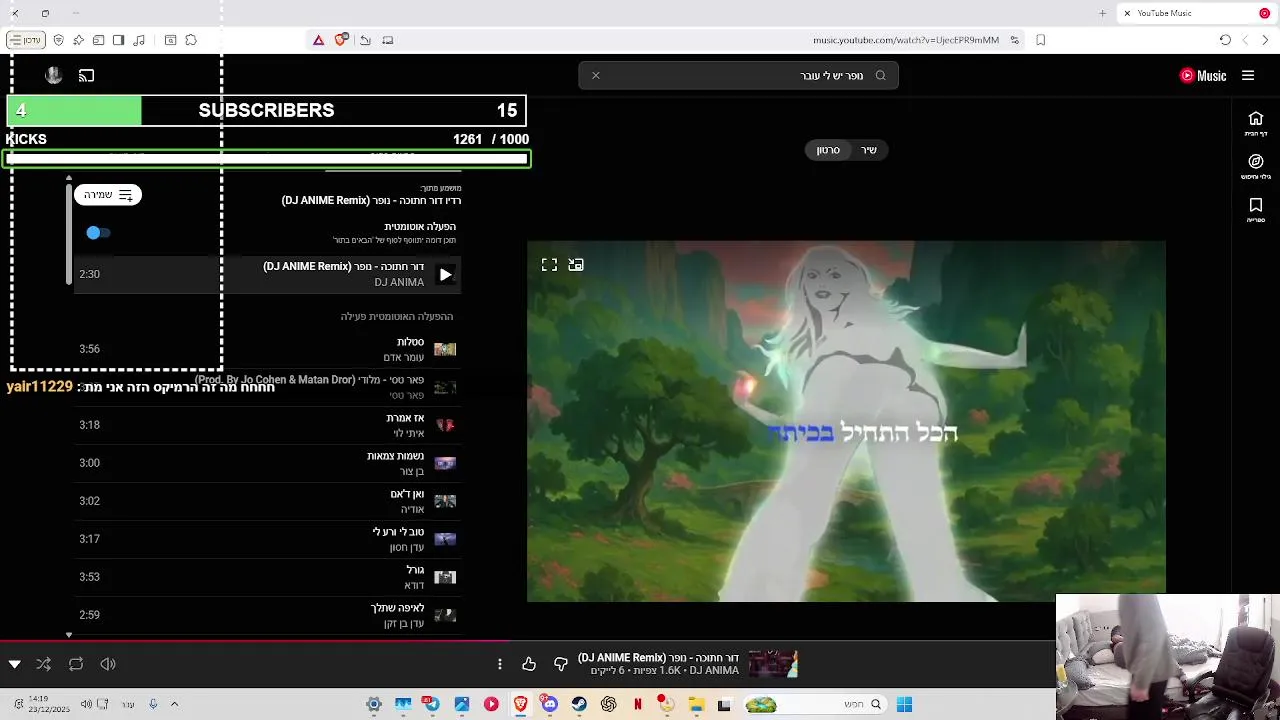Image resolution: width=1280 pixels, height=720 pixels.
Task: Show hidden tray icons chevron
Action: pyautogui.click(x=174, y=704)
